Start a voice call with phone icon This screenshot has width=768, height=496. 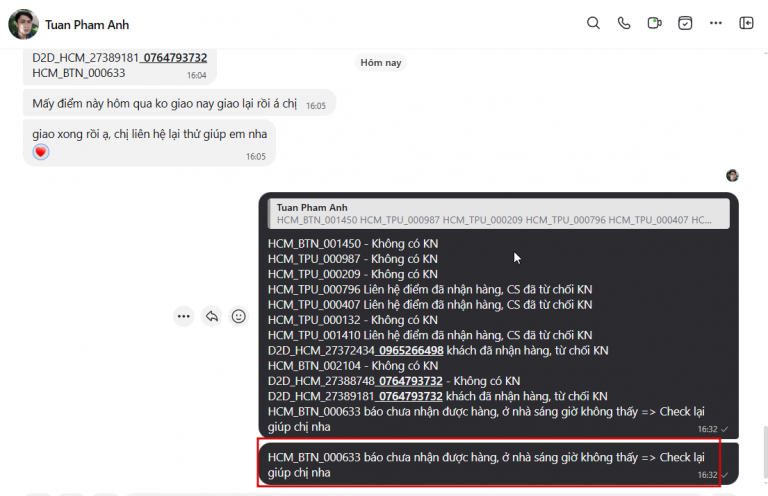click(x=624, y=23)
